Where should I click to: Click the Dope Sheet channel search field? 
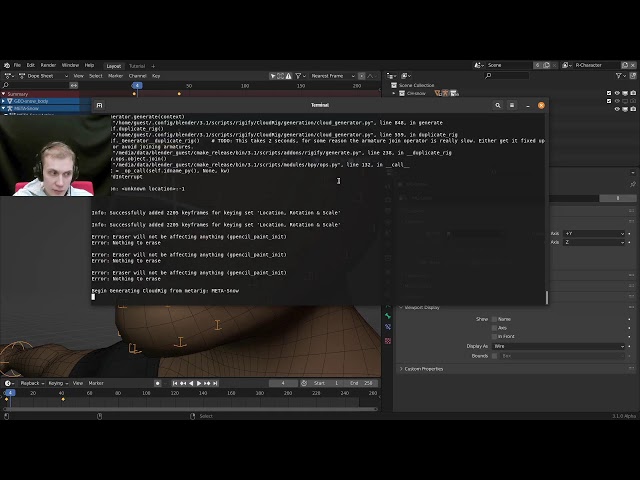click(35, 85)
